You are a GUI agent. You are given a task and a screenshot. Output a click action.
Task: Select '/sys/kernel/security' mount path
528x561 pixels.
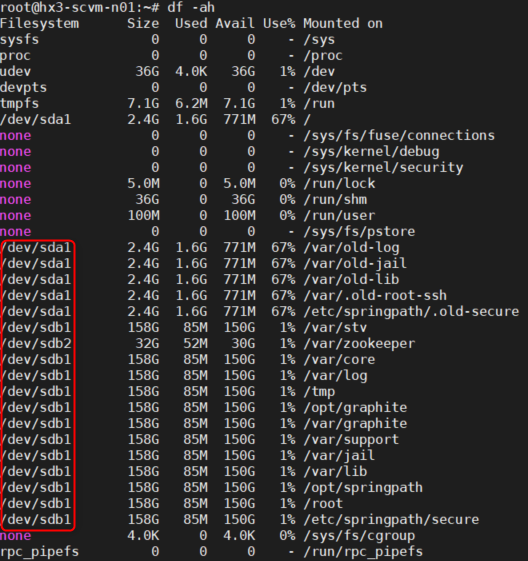pyautogui.click(x=383, y=168)
